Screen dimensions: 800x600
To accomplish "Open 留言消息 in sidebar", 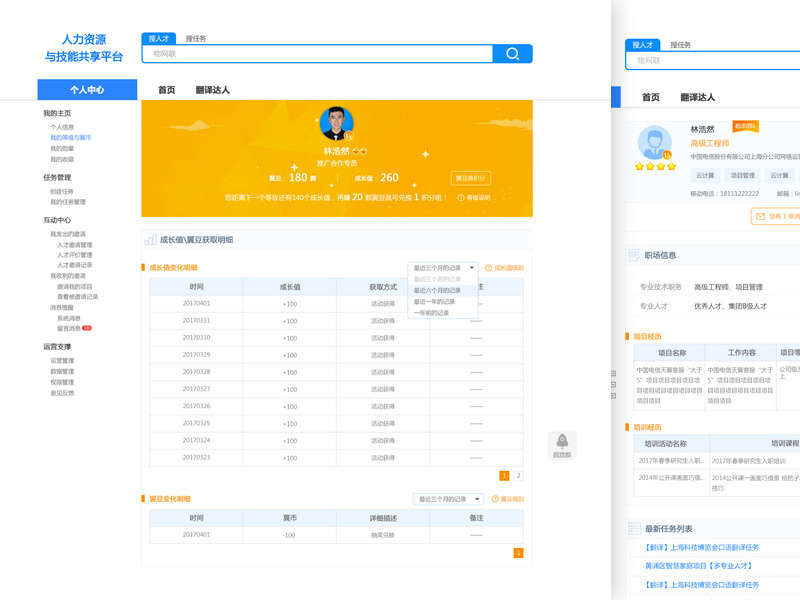I will pos(68,329).
